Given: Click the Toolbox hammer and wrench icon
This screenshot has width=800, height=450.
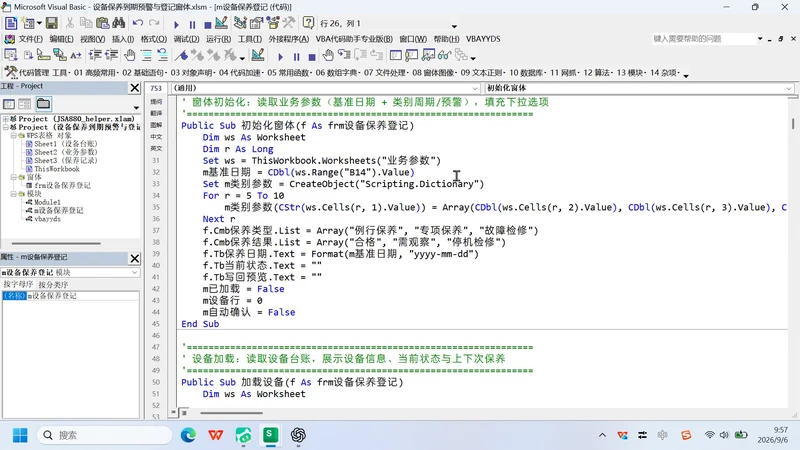Looking at the screenshot, I should 289,23.
